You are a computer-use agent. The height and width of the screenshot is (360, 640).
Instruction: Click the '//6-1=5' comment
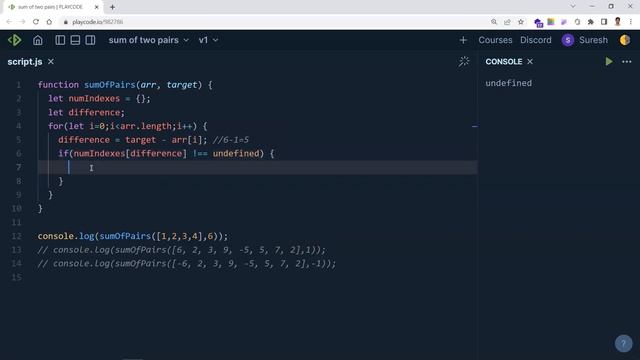pos(231,140)
